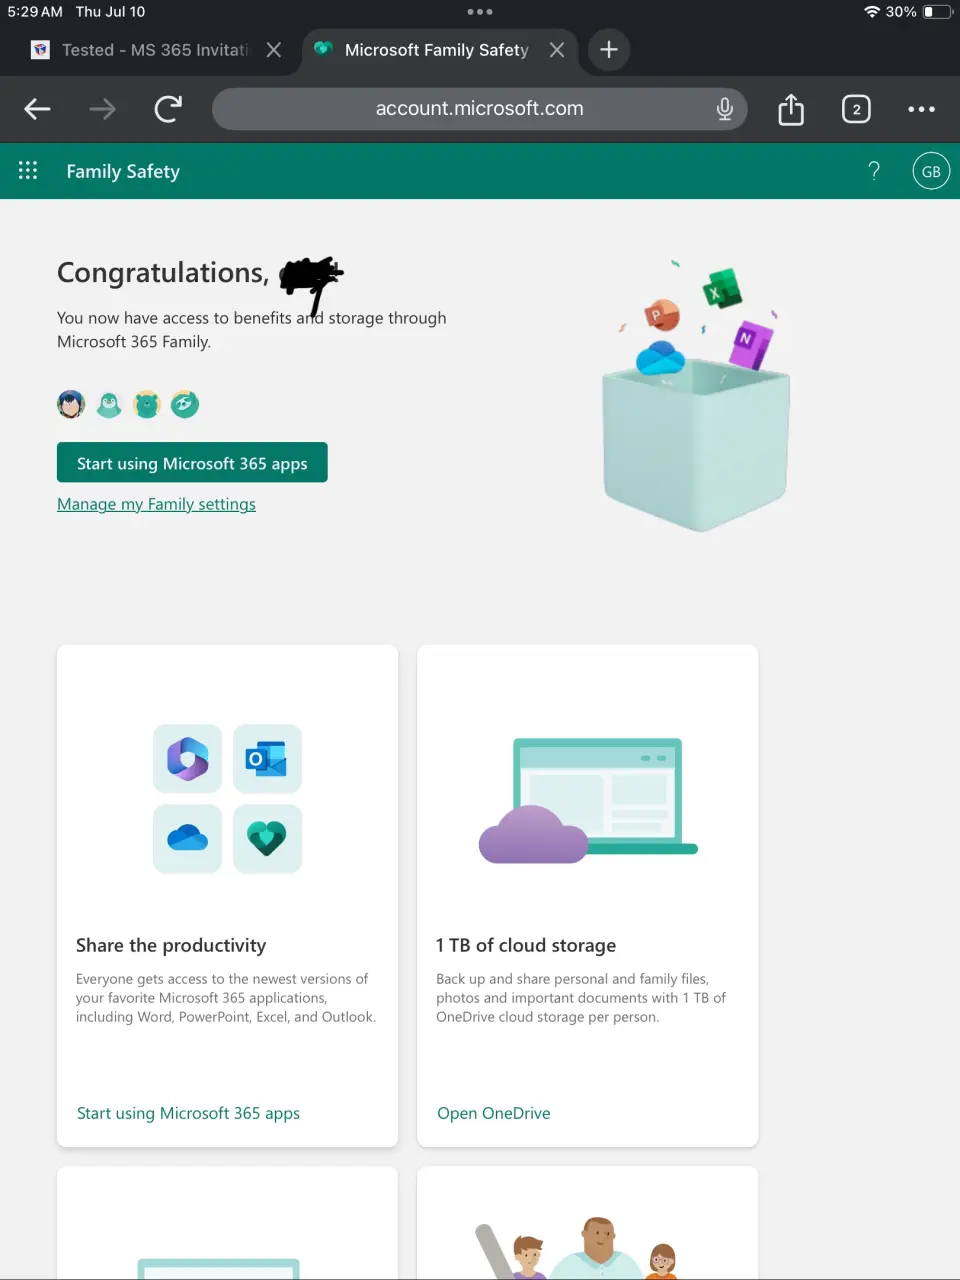Click the green Start using Microsoft 365 apps button
960x1280 pixels.
192,463
